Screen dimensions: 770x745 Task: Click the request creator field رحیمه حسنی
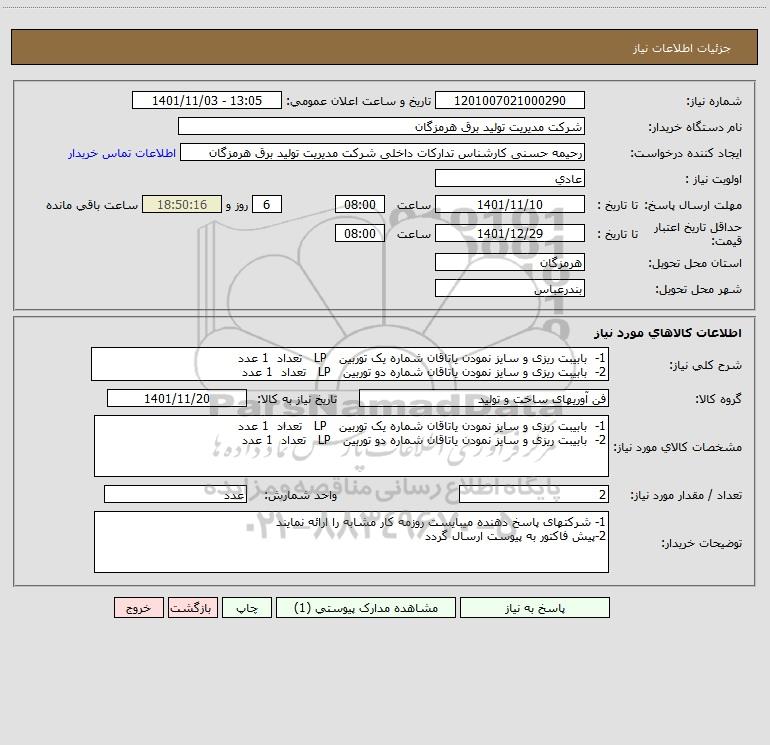[383, 152]
